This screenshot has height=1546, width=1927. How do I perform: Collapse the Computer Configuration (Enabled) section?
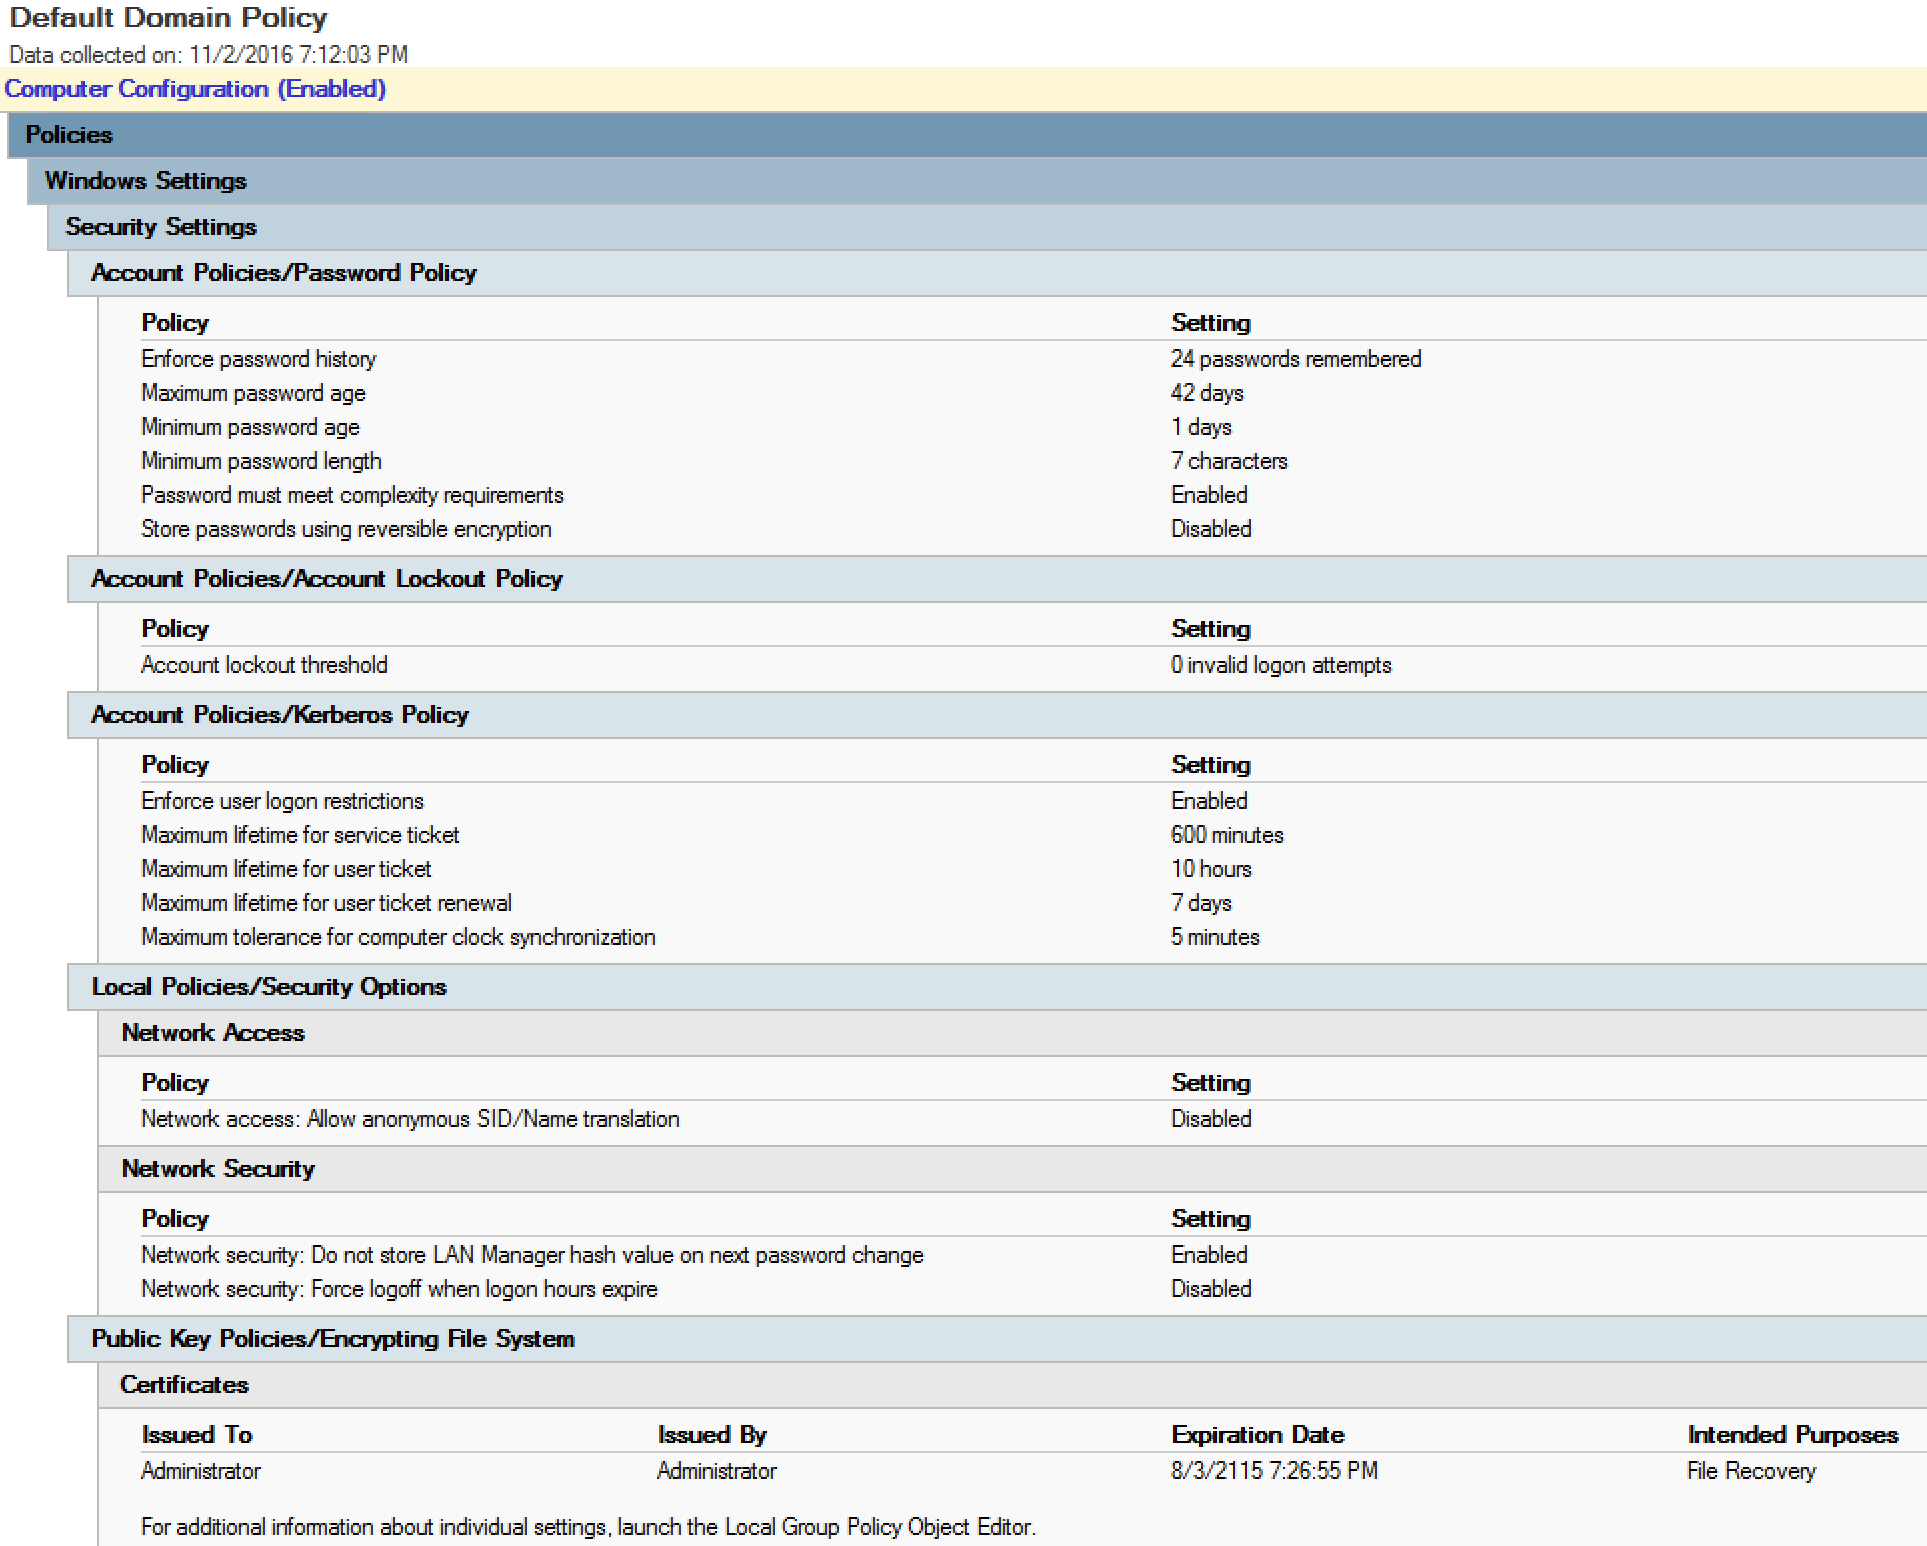point(194,88)
